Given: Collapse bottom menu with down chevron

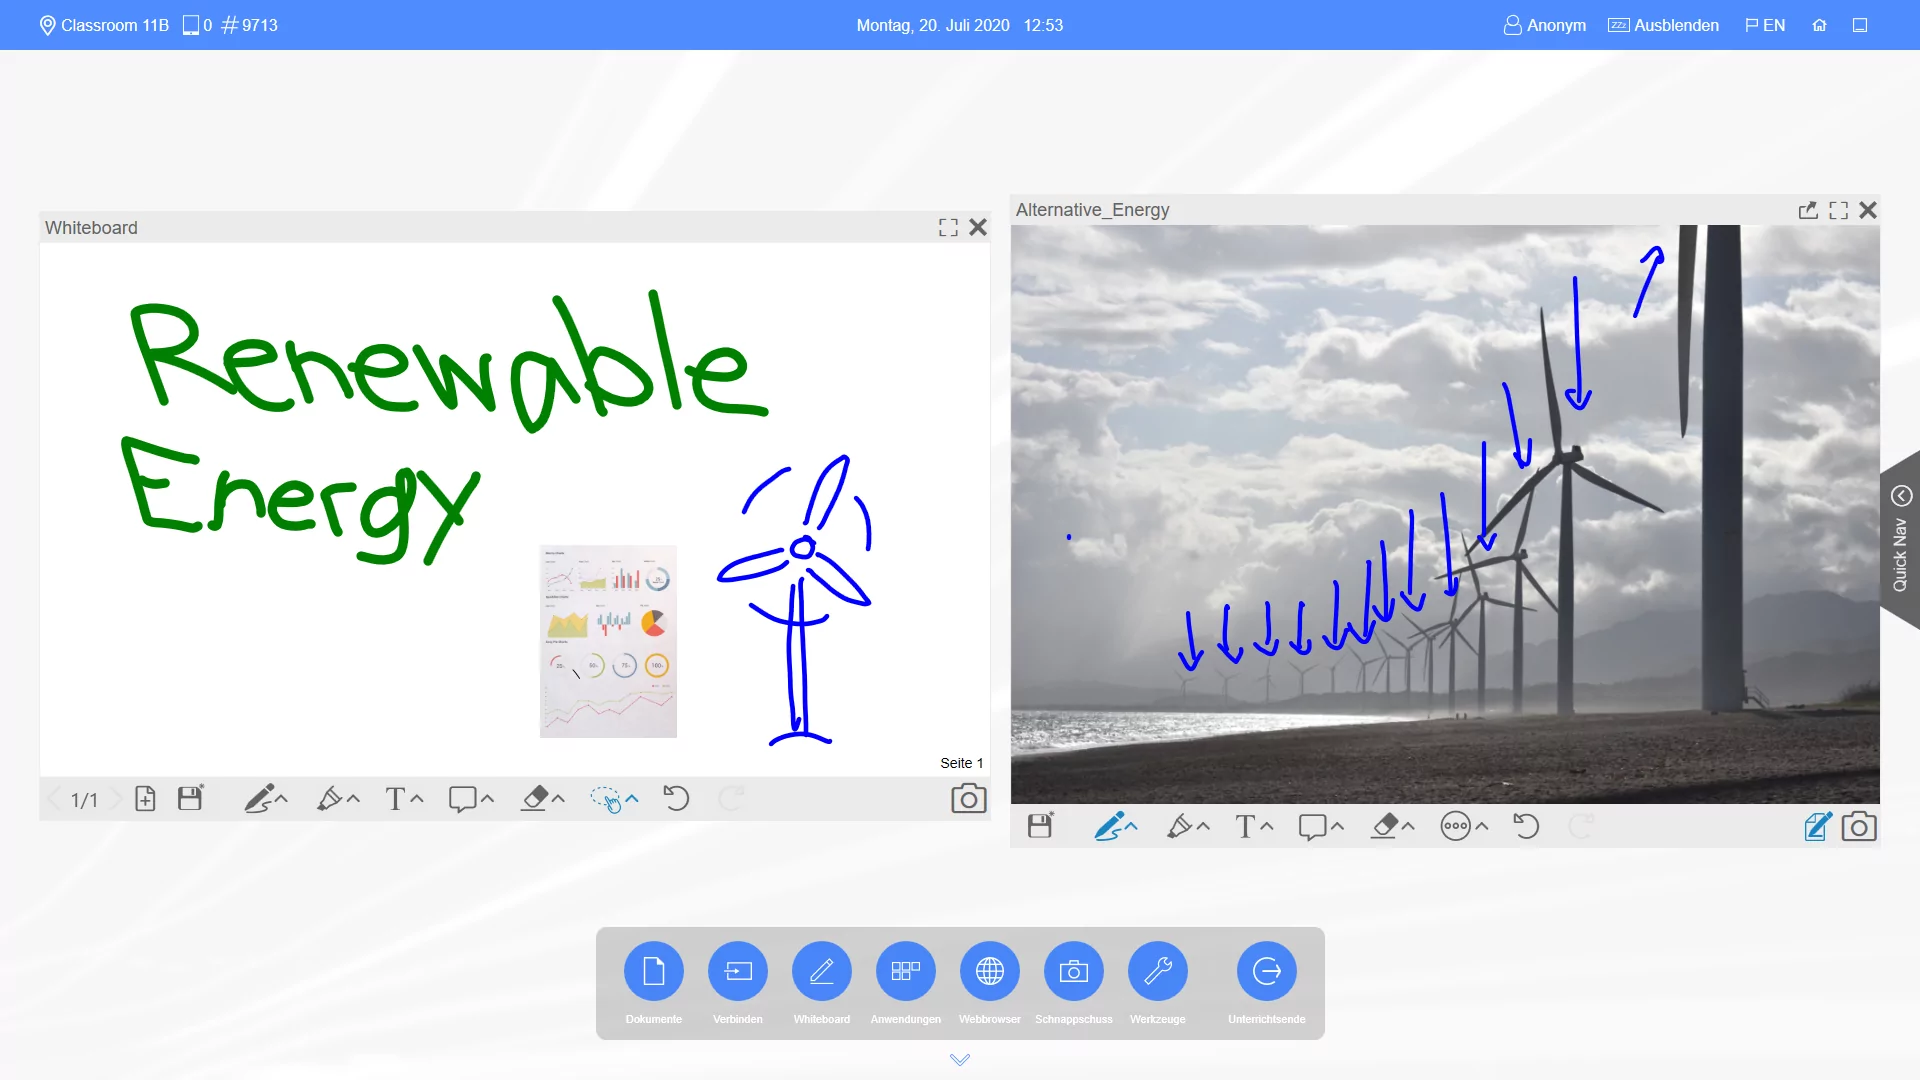Looking at the screenshot, I should tap(960, 1059).
